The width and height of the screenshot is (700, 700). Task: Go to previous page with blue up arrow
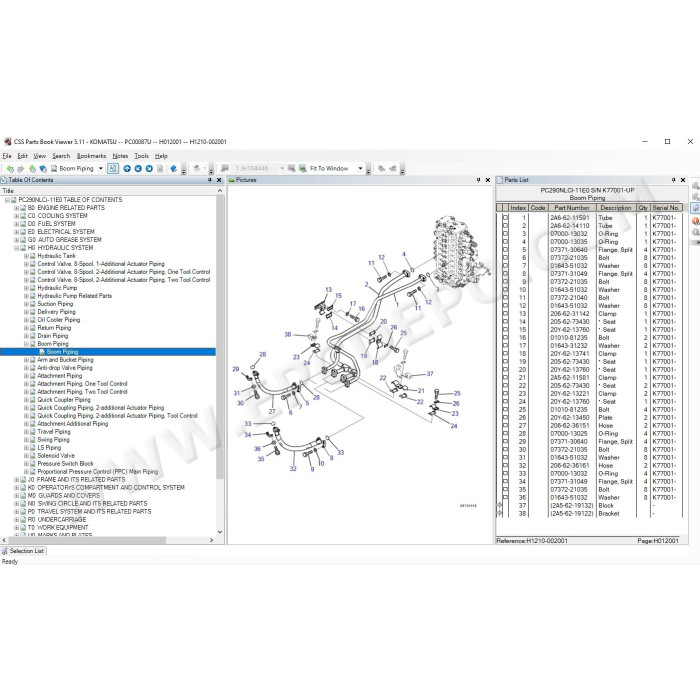click(127, 169)
